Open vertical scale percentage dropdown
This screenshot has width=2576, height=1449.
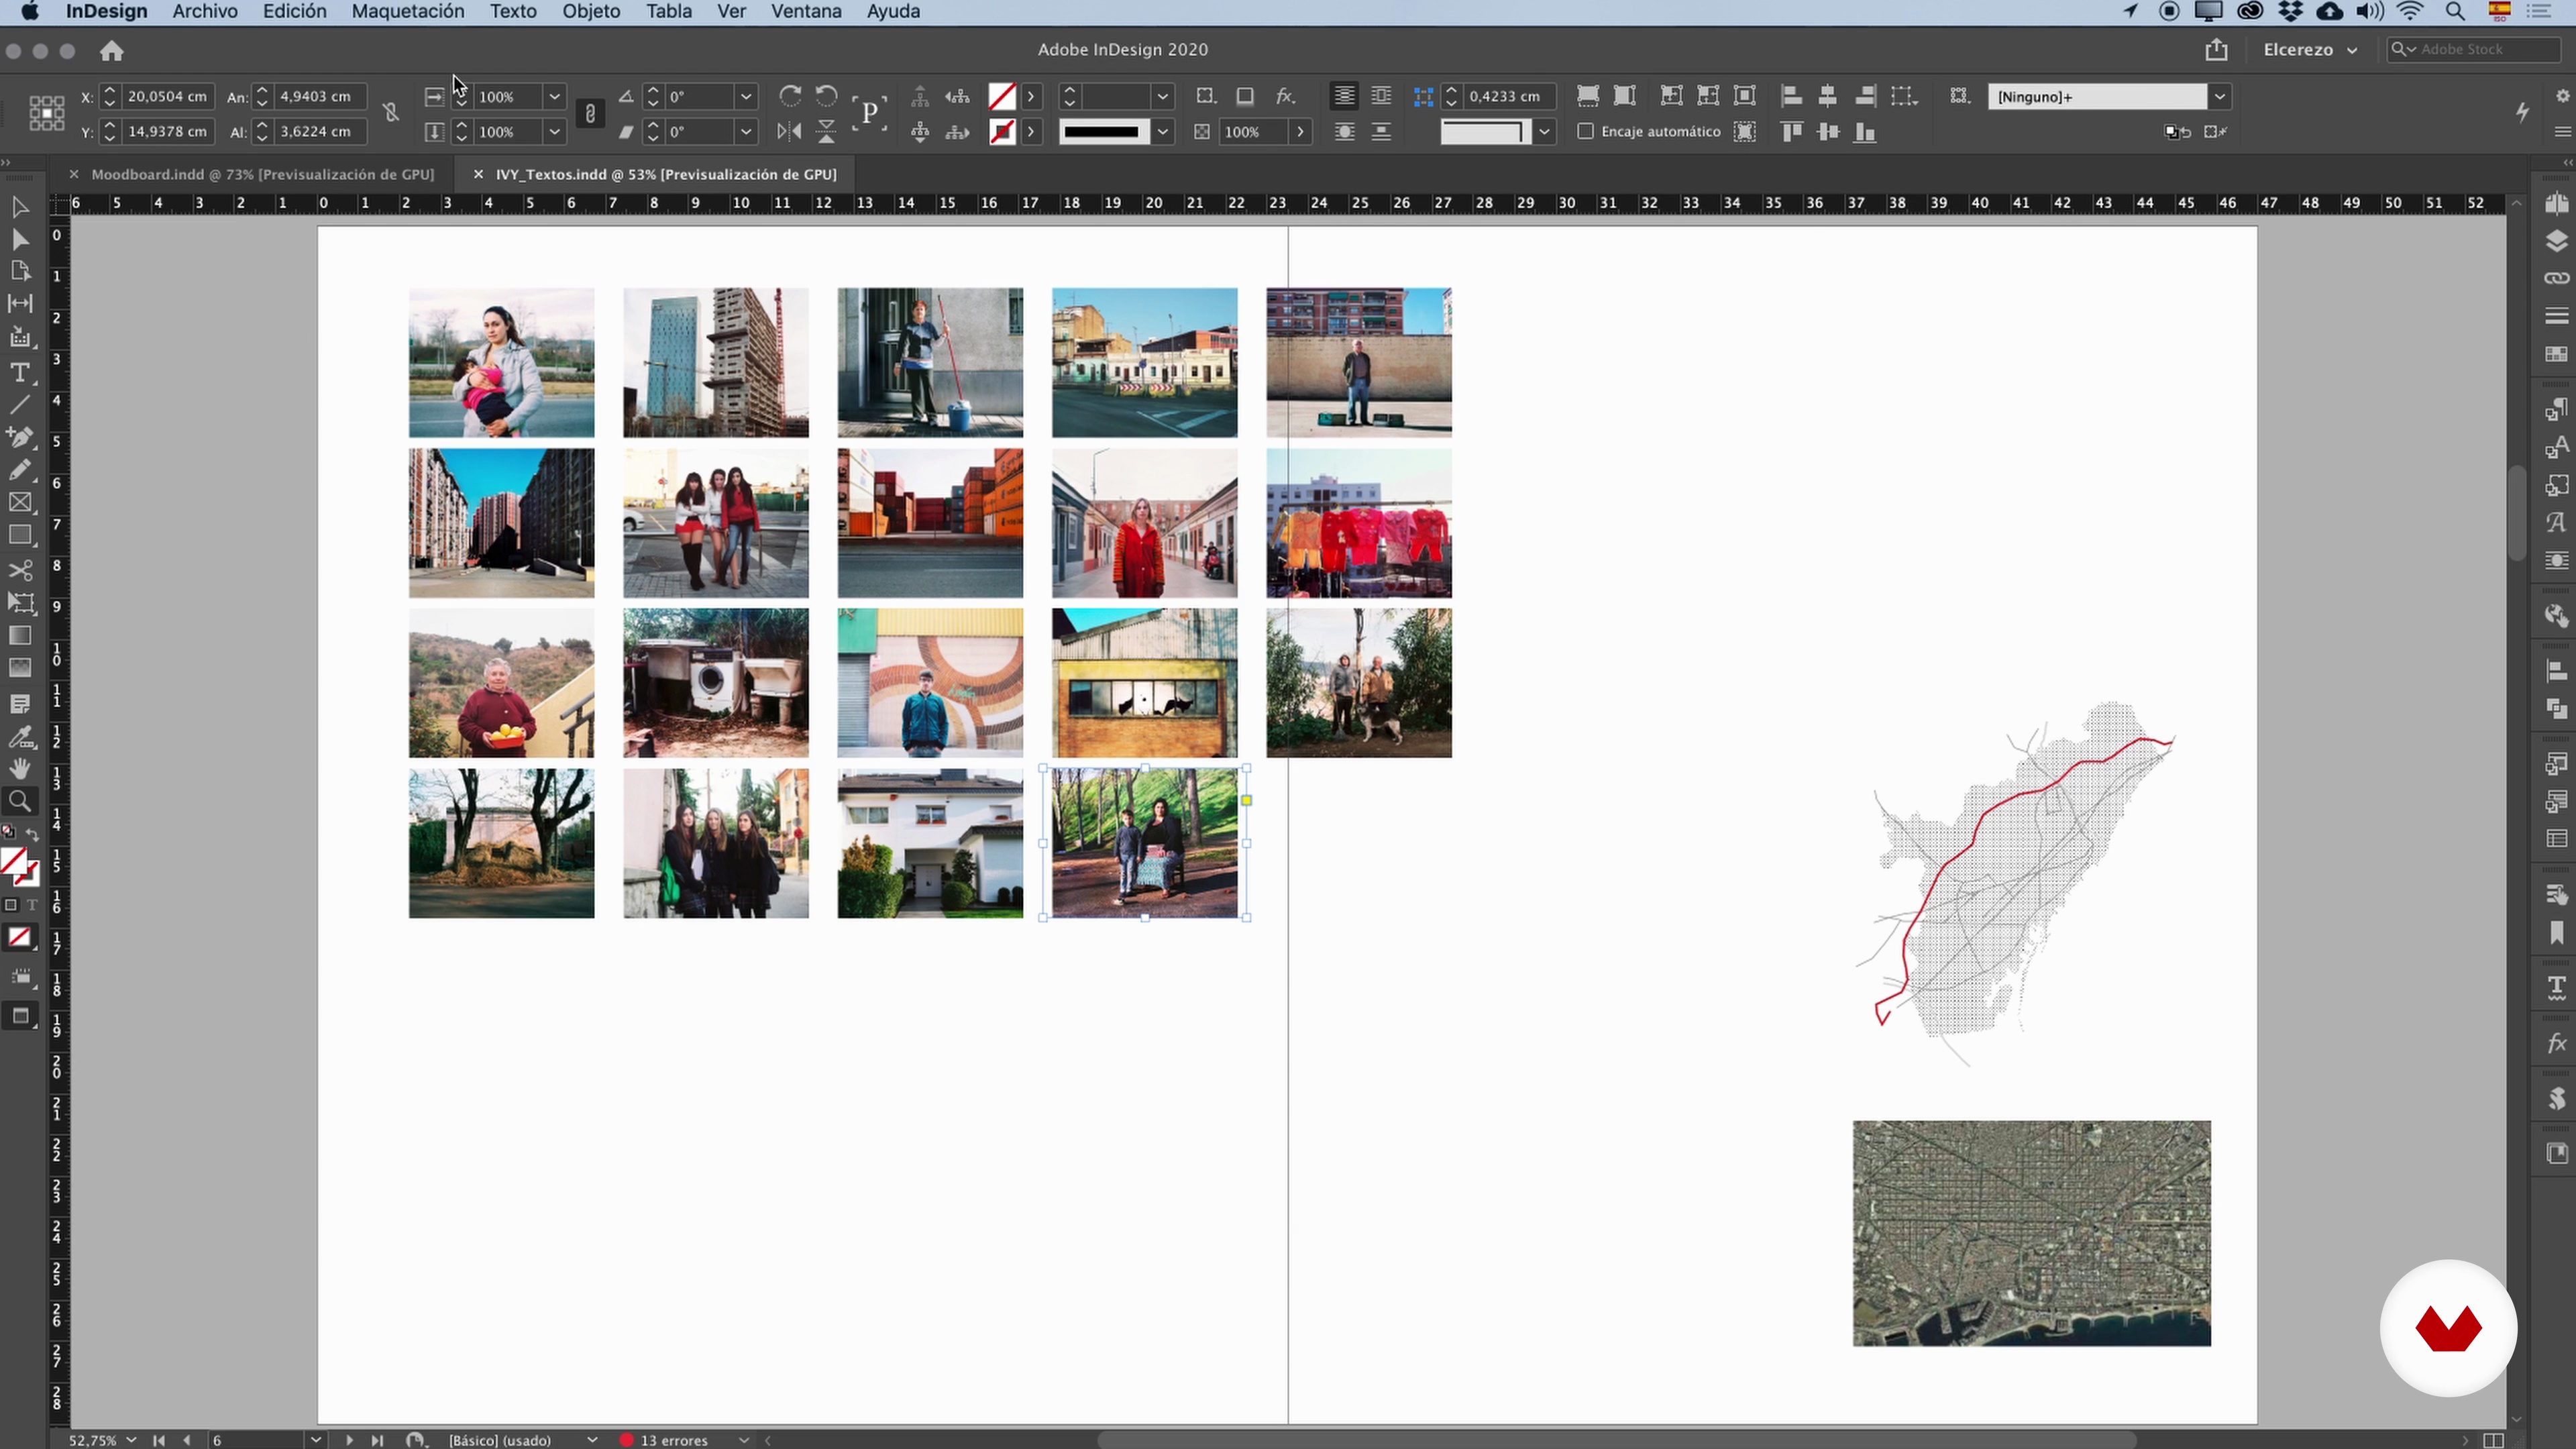pos(554,131)
